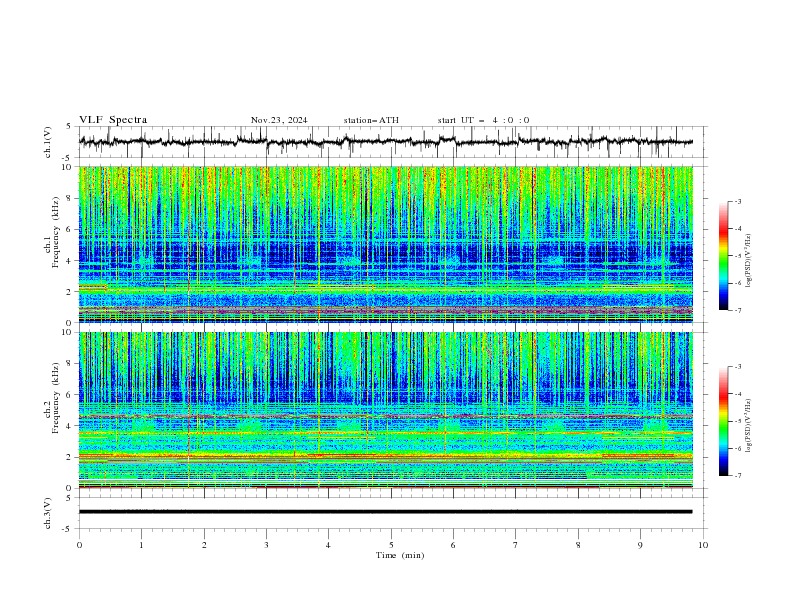Click time axis tick label '1'
This screenshot has height=612, width=792.
point(141,545)
